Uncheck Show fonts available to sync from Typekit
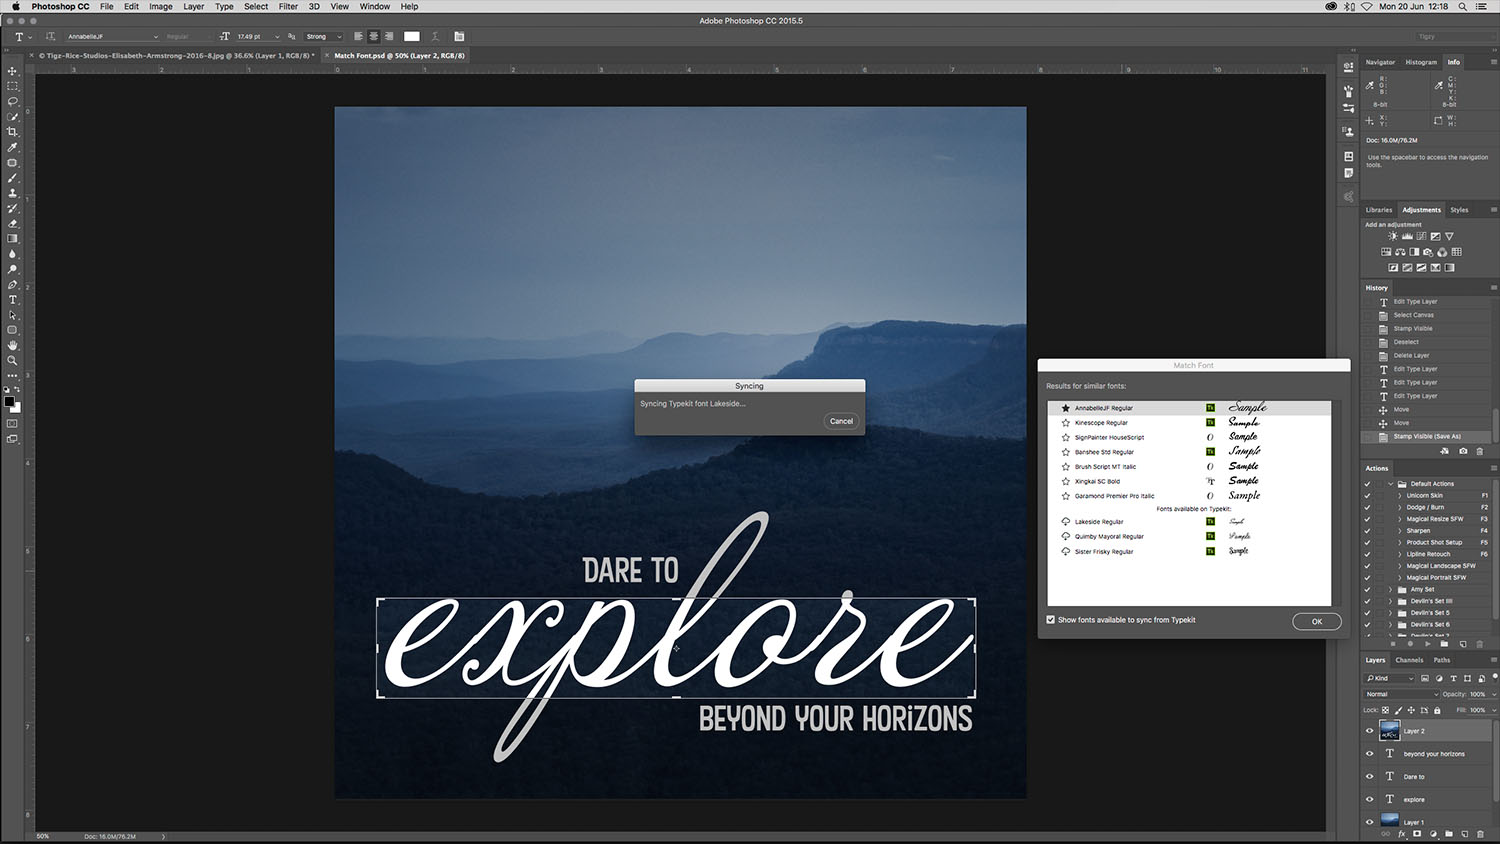This screenshot has width=1500, height=844. [1051, 620]
